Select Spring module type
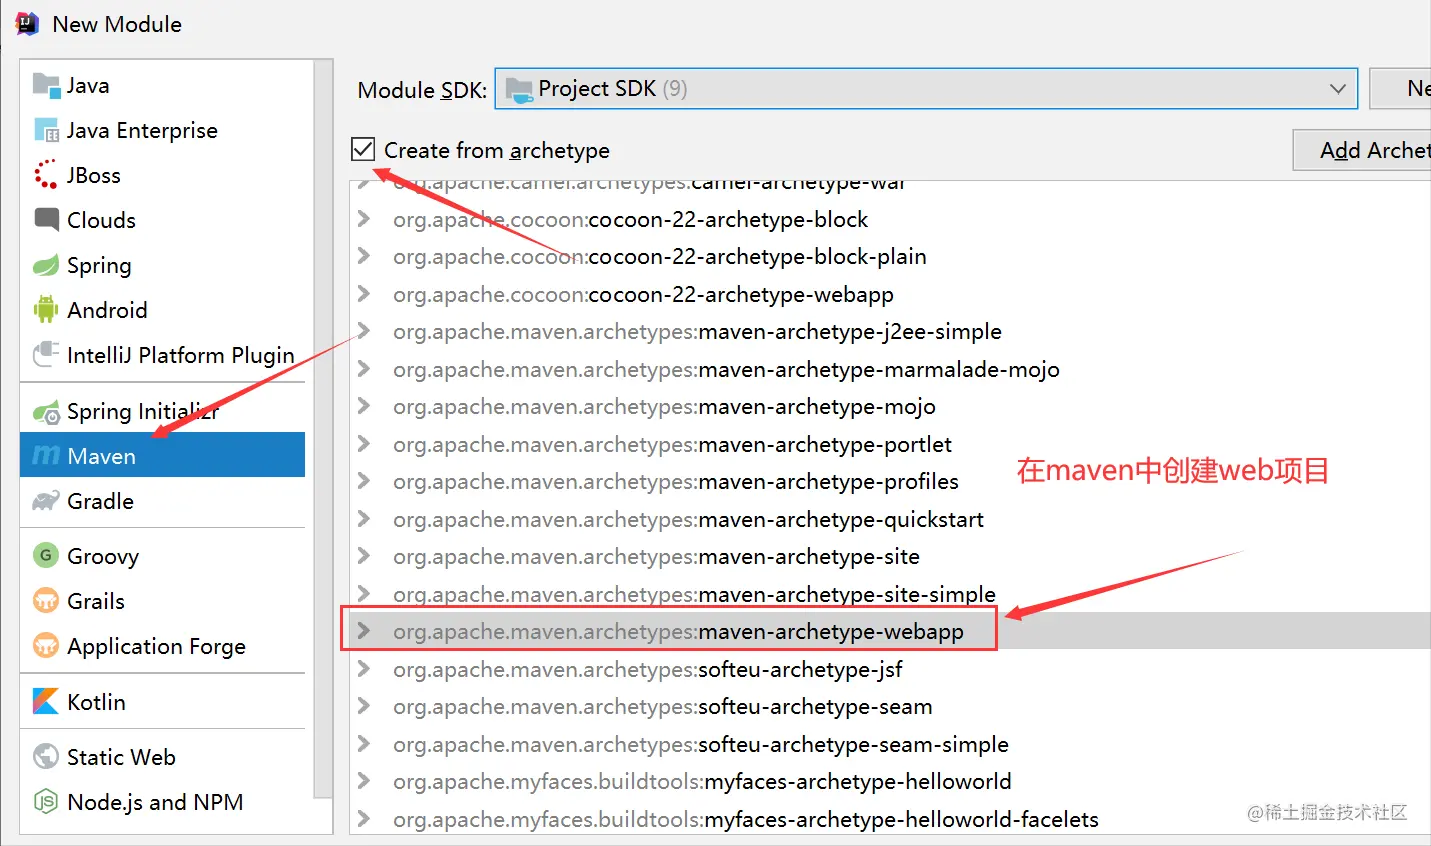 pyautogui.click(x=162, y=265)
